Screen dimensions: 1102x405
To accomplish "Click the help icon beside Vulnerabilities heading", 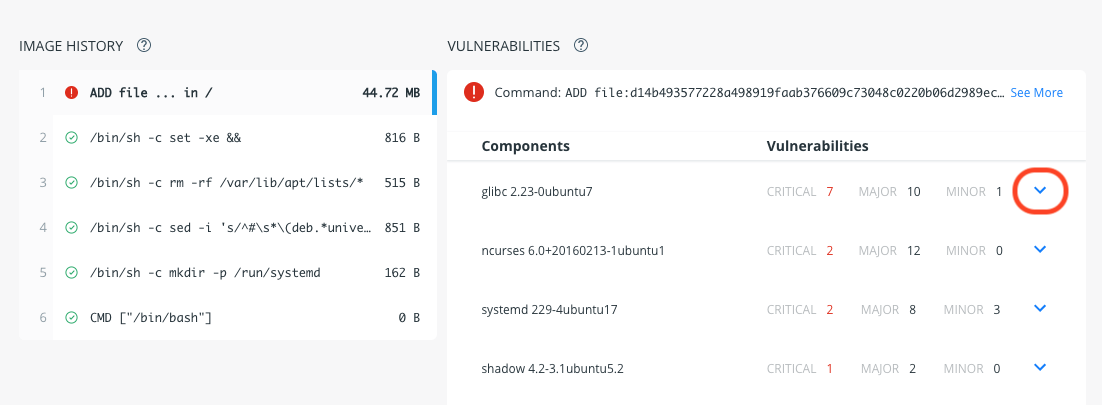I will click(x=581, y=45).
